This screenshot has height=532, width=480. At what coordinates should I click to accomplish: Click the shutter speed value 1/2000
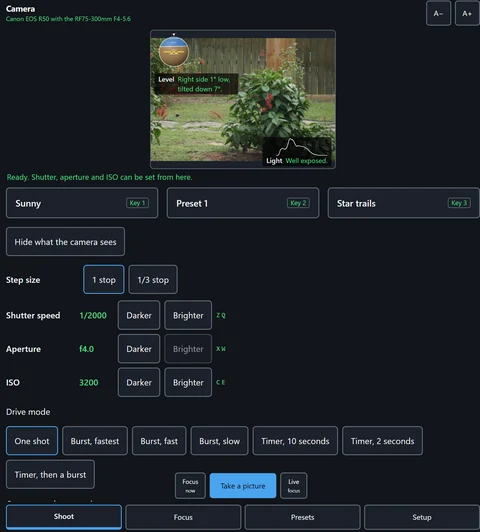[93, 315]
